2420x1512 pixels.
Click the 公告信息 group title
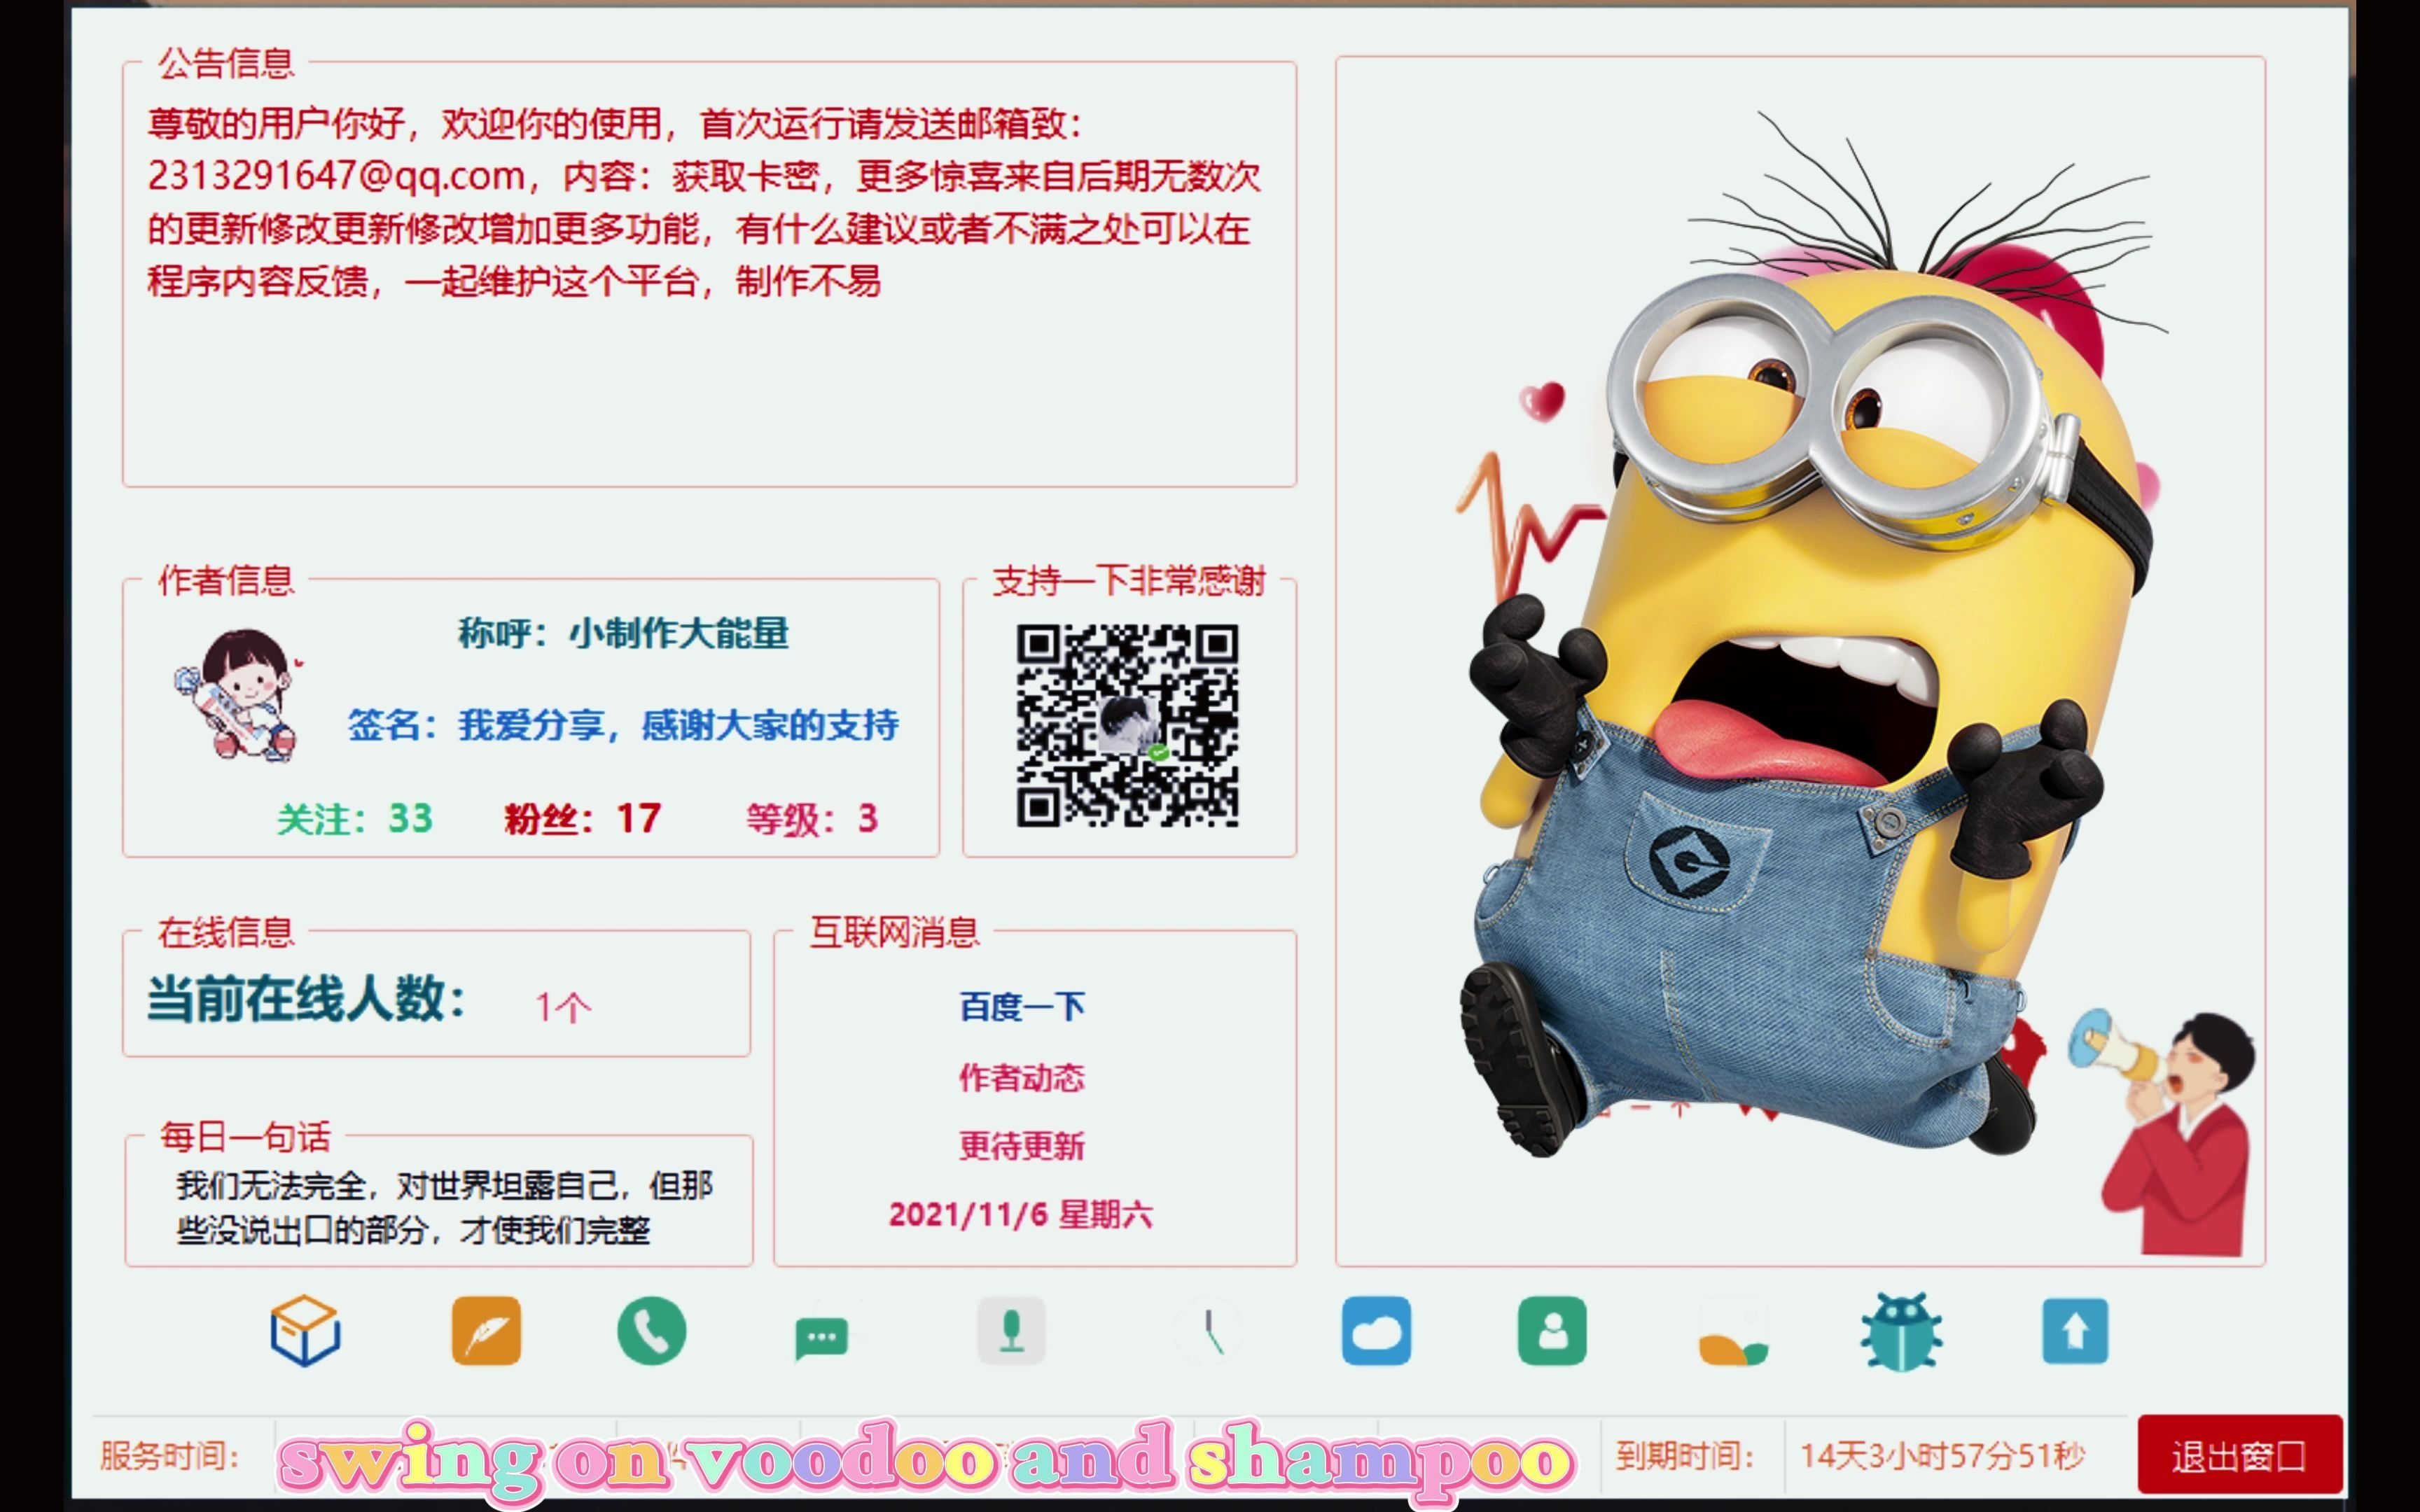(226, 63)
